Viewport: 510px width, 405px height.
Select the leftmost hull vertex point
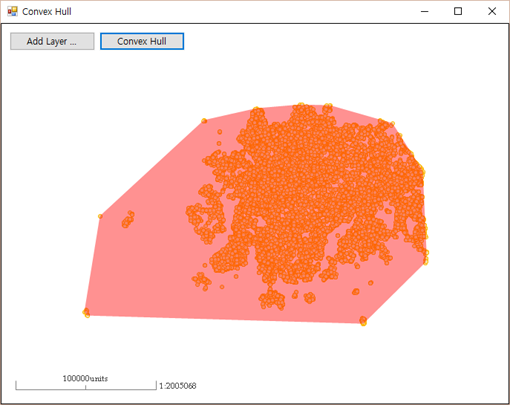100,216
